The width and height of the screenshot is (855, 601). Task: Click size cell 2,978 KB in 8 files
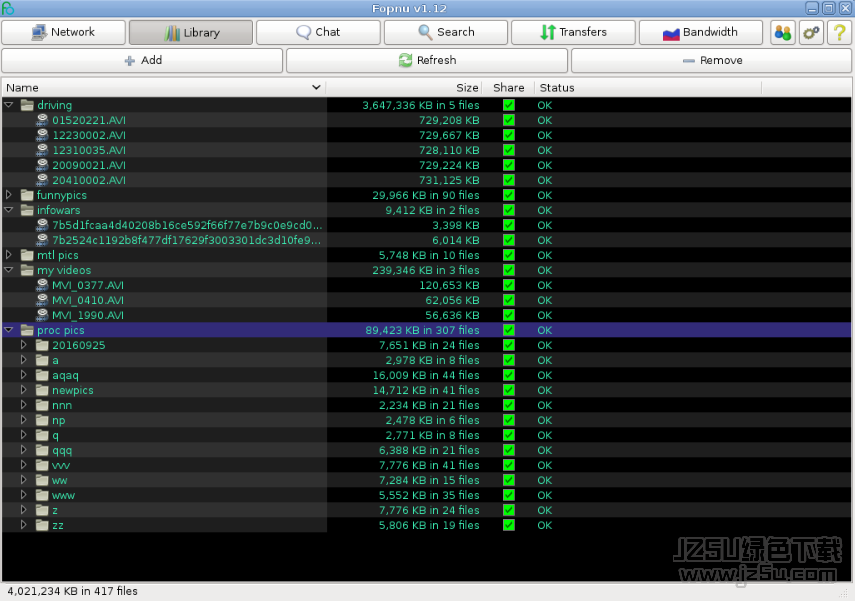click(x=432, y=360)
